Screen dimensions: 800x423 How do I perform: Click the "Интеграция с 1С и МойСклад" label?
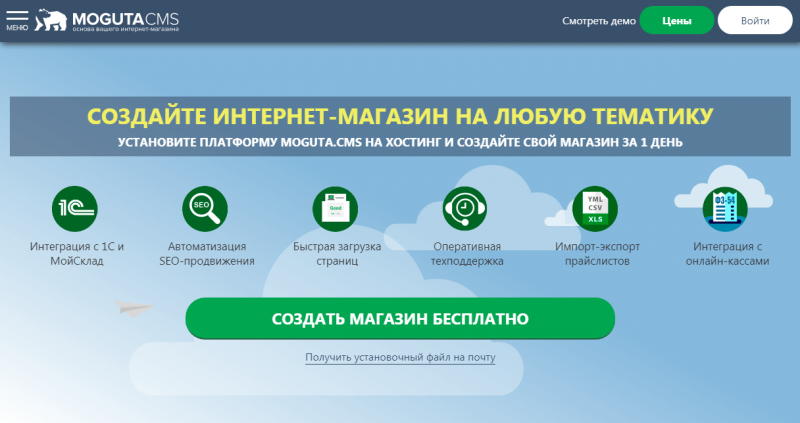tap(74, 253)
